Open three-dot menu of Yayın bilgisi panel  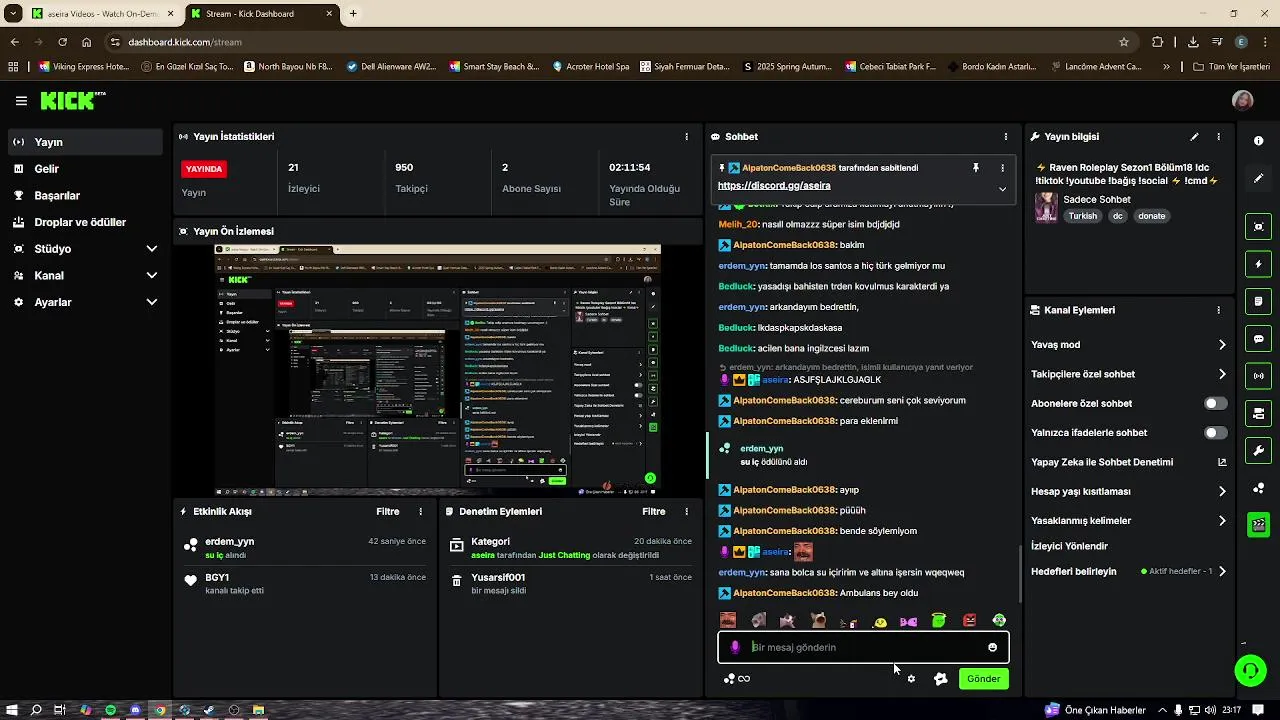point(1218,137)
